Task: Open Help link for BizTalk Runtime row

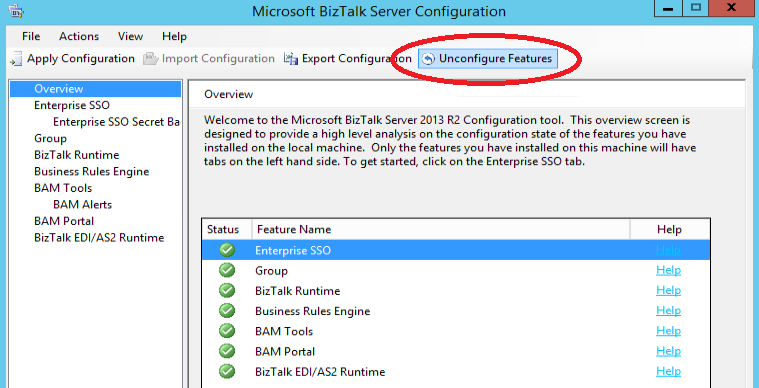Action: pyautogui.click(x=668, y=290)
